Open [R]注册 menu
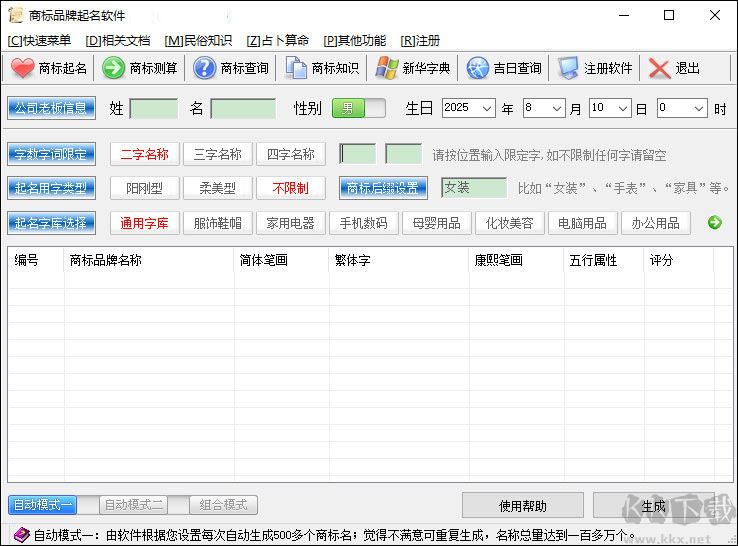 tap(420, 40)
